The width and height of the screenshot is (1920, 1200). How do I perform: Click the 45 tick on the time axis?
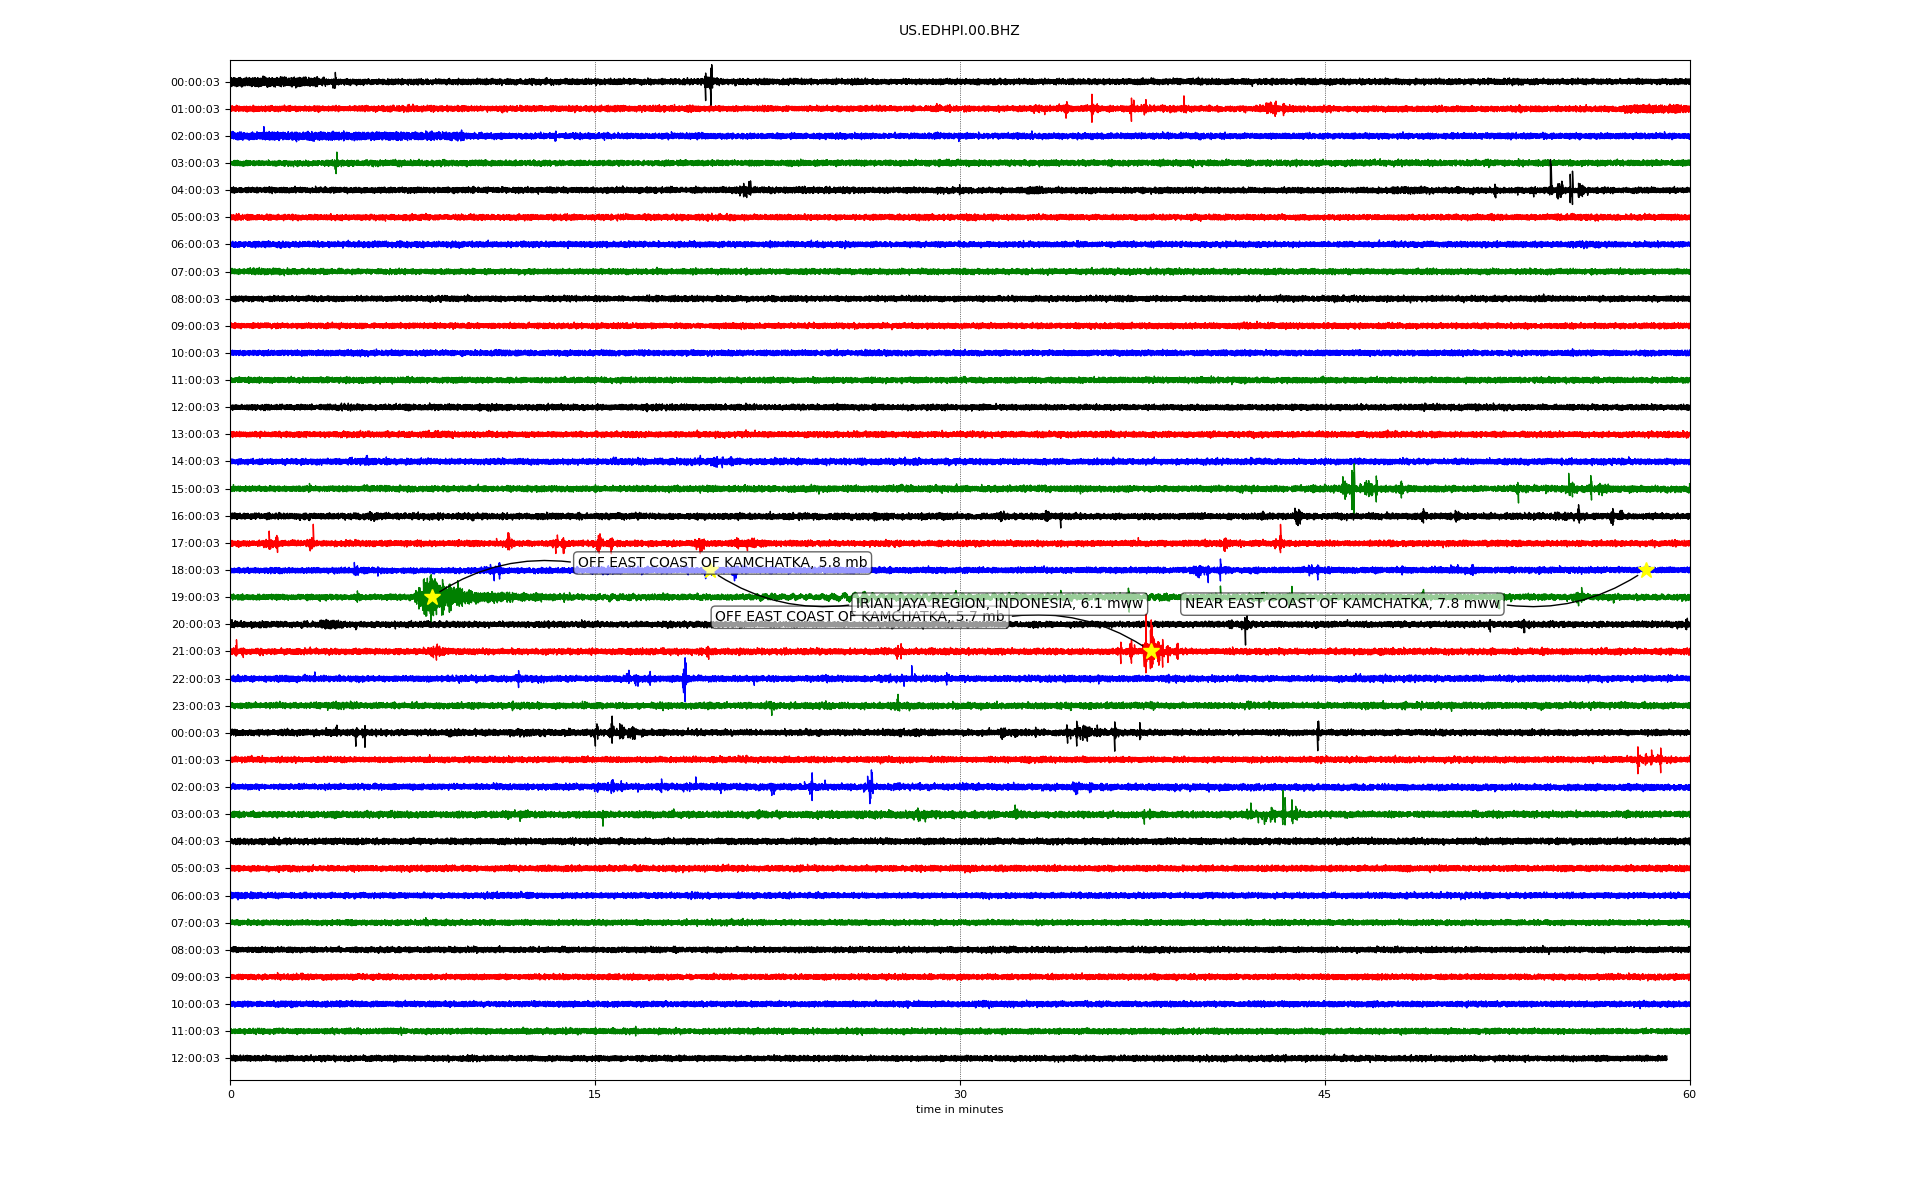click(1325, 1094)
